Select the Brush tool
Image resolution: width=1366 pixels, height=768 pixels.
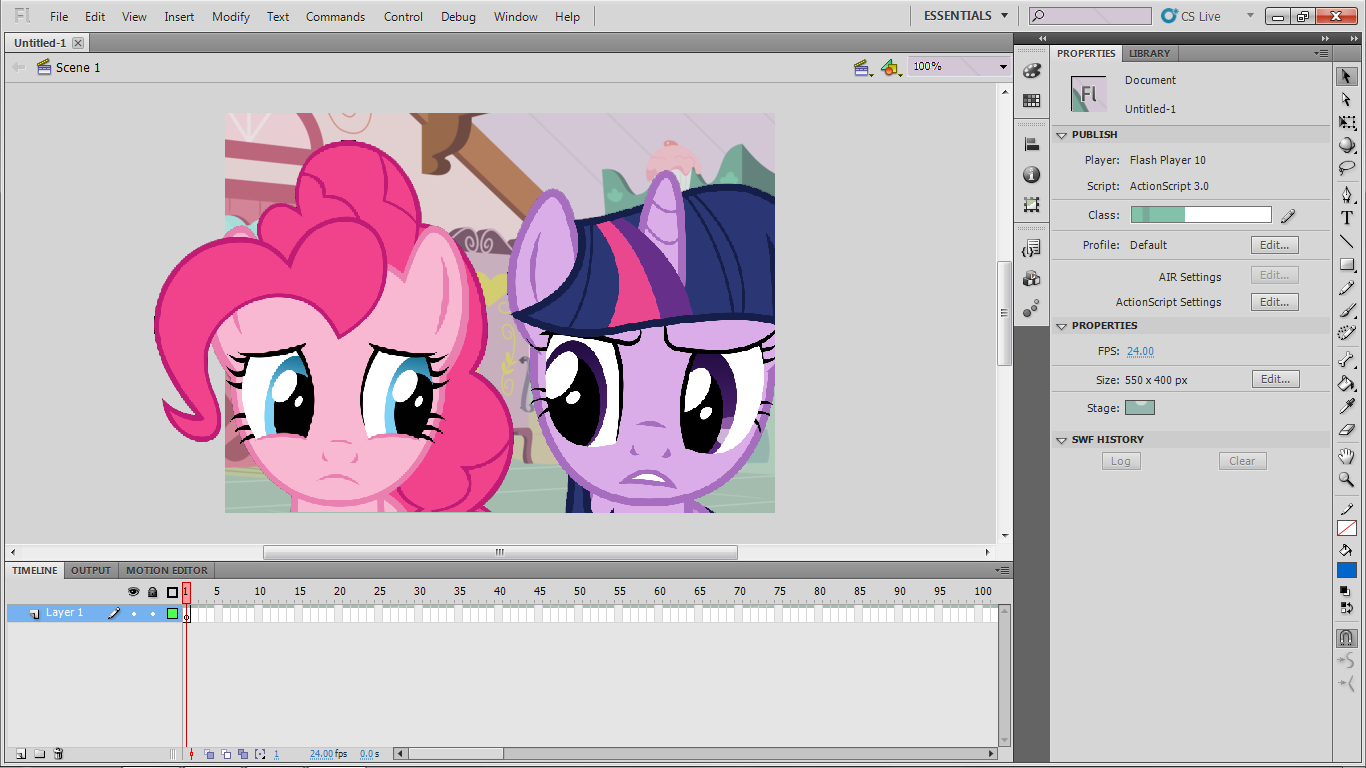tap(1347, 311)
